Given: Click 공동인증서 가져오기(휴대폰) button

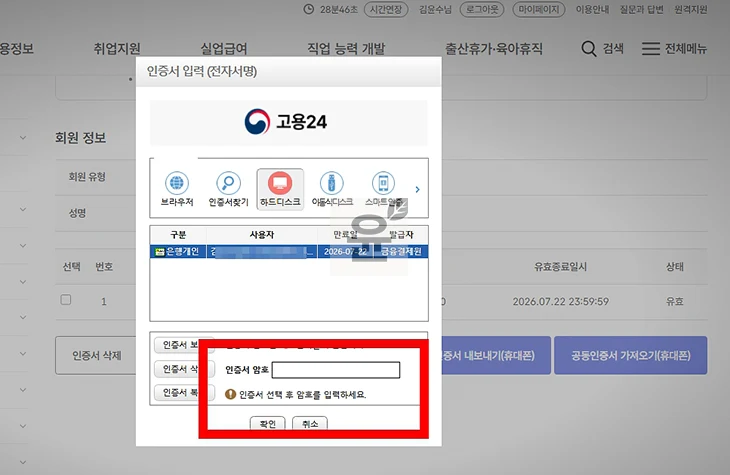Looking at the screenshot, I should (631, 355).
